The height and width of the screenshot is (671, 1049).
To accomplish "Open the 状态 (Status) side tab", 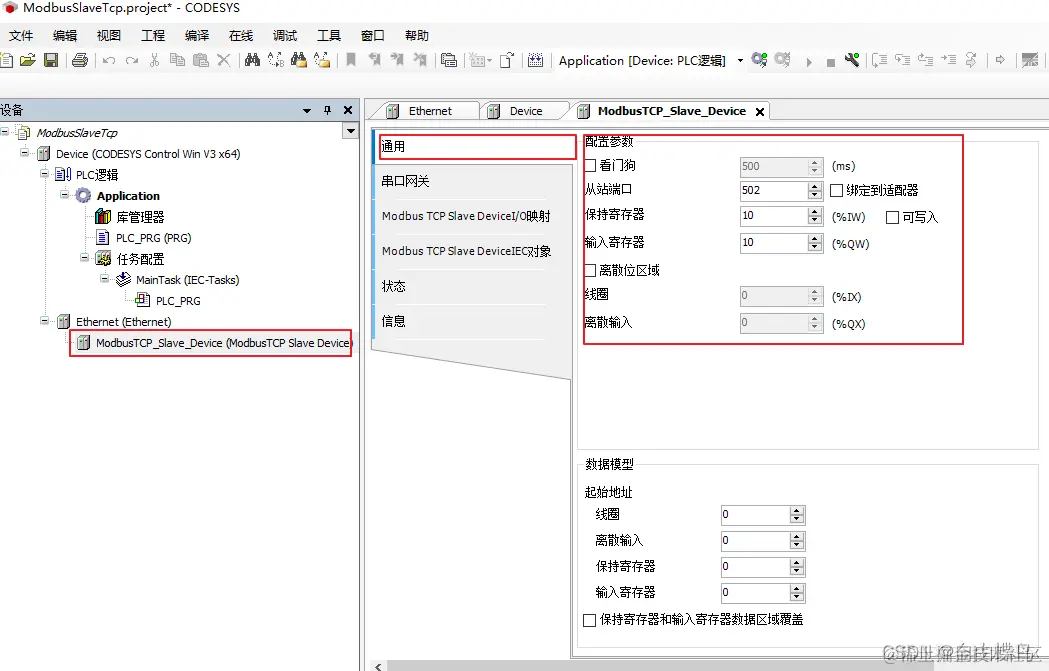I will coord(472,286).
